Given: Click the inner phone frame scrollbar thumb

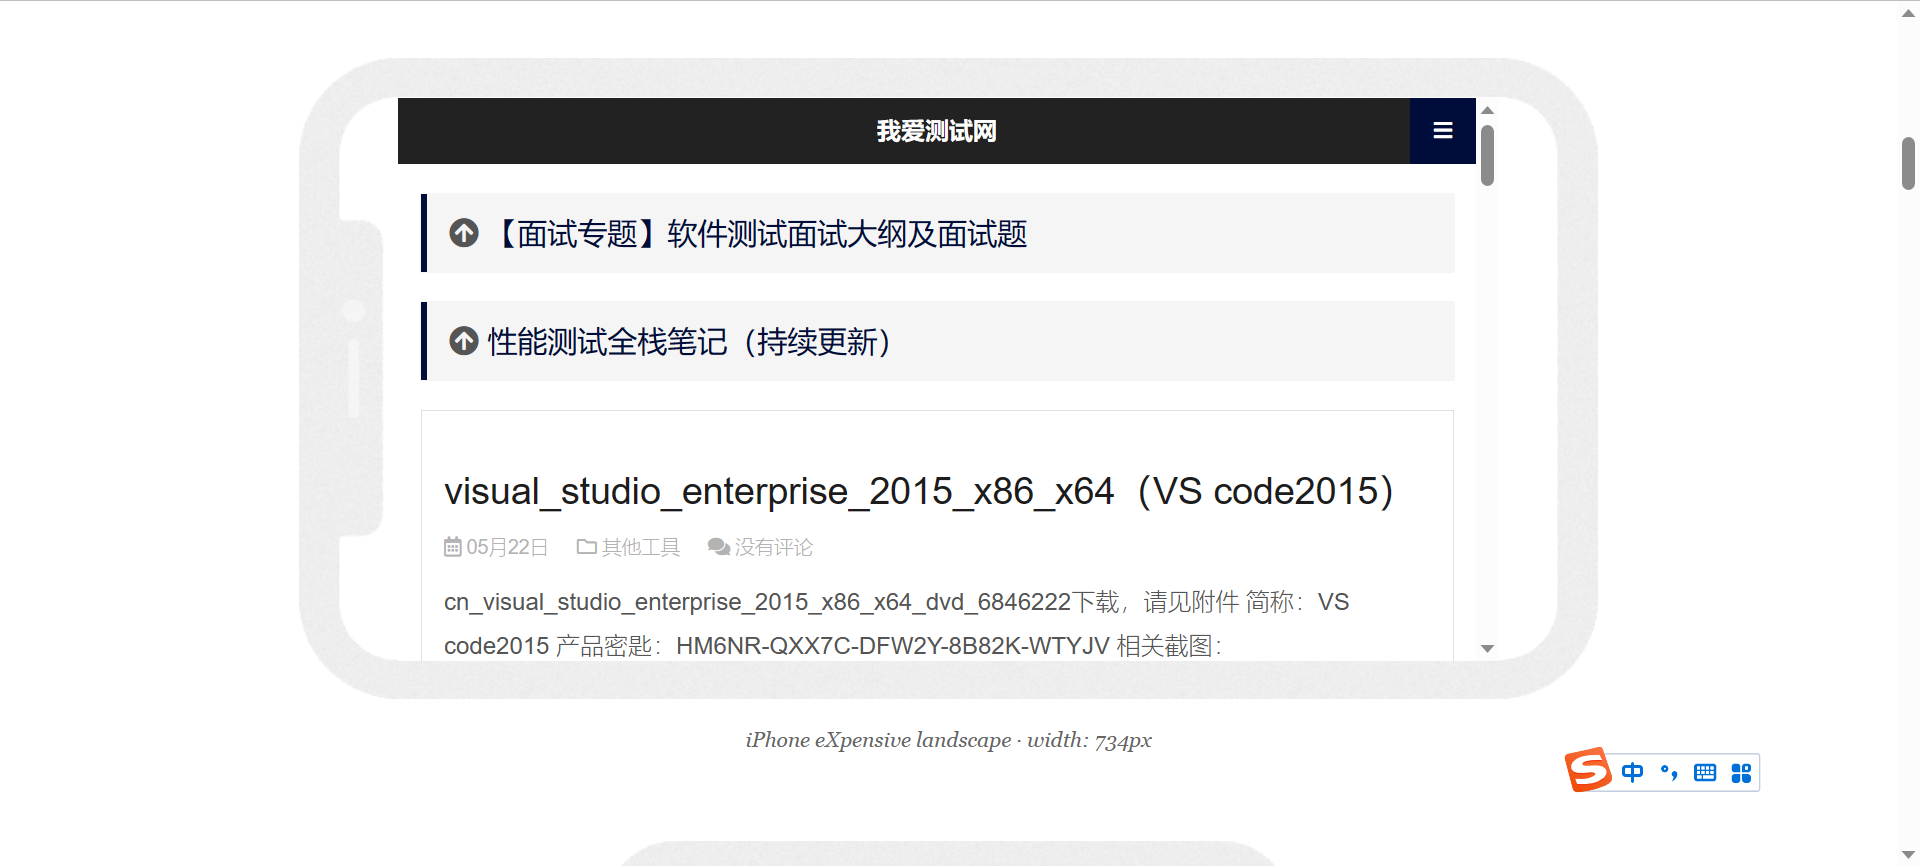Looking at the screenshot, I should point(1487,155).
